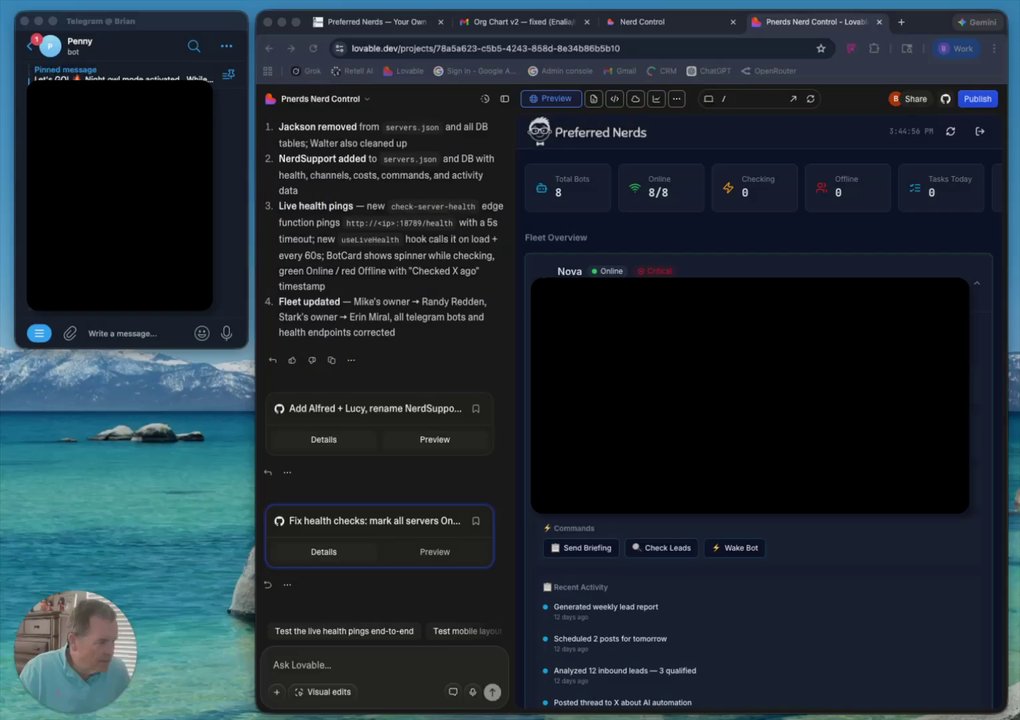Open bot menu button in Telegram
This screenshot has height=720, width=1020.
pos(39,334)
